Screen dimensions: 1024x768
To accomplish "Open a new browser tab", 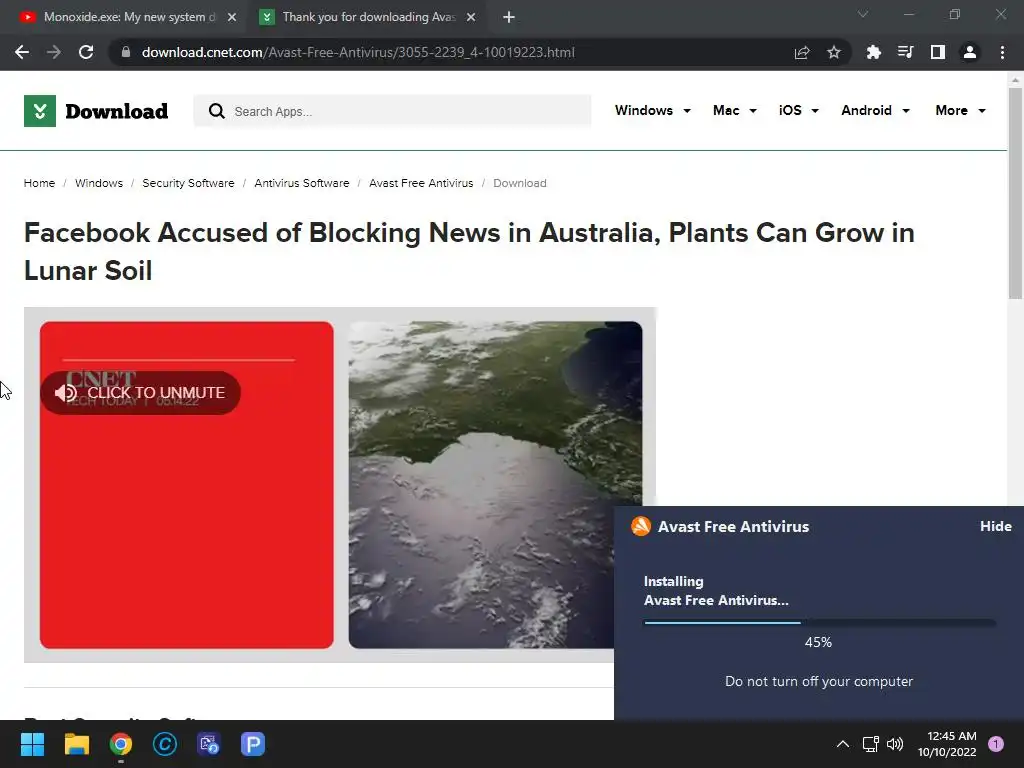I will click(x=509, y=17).
